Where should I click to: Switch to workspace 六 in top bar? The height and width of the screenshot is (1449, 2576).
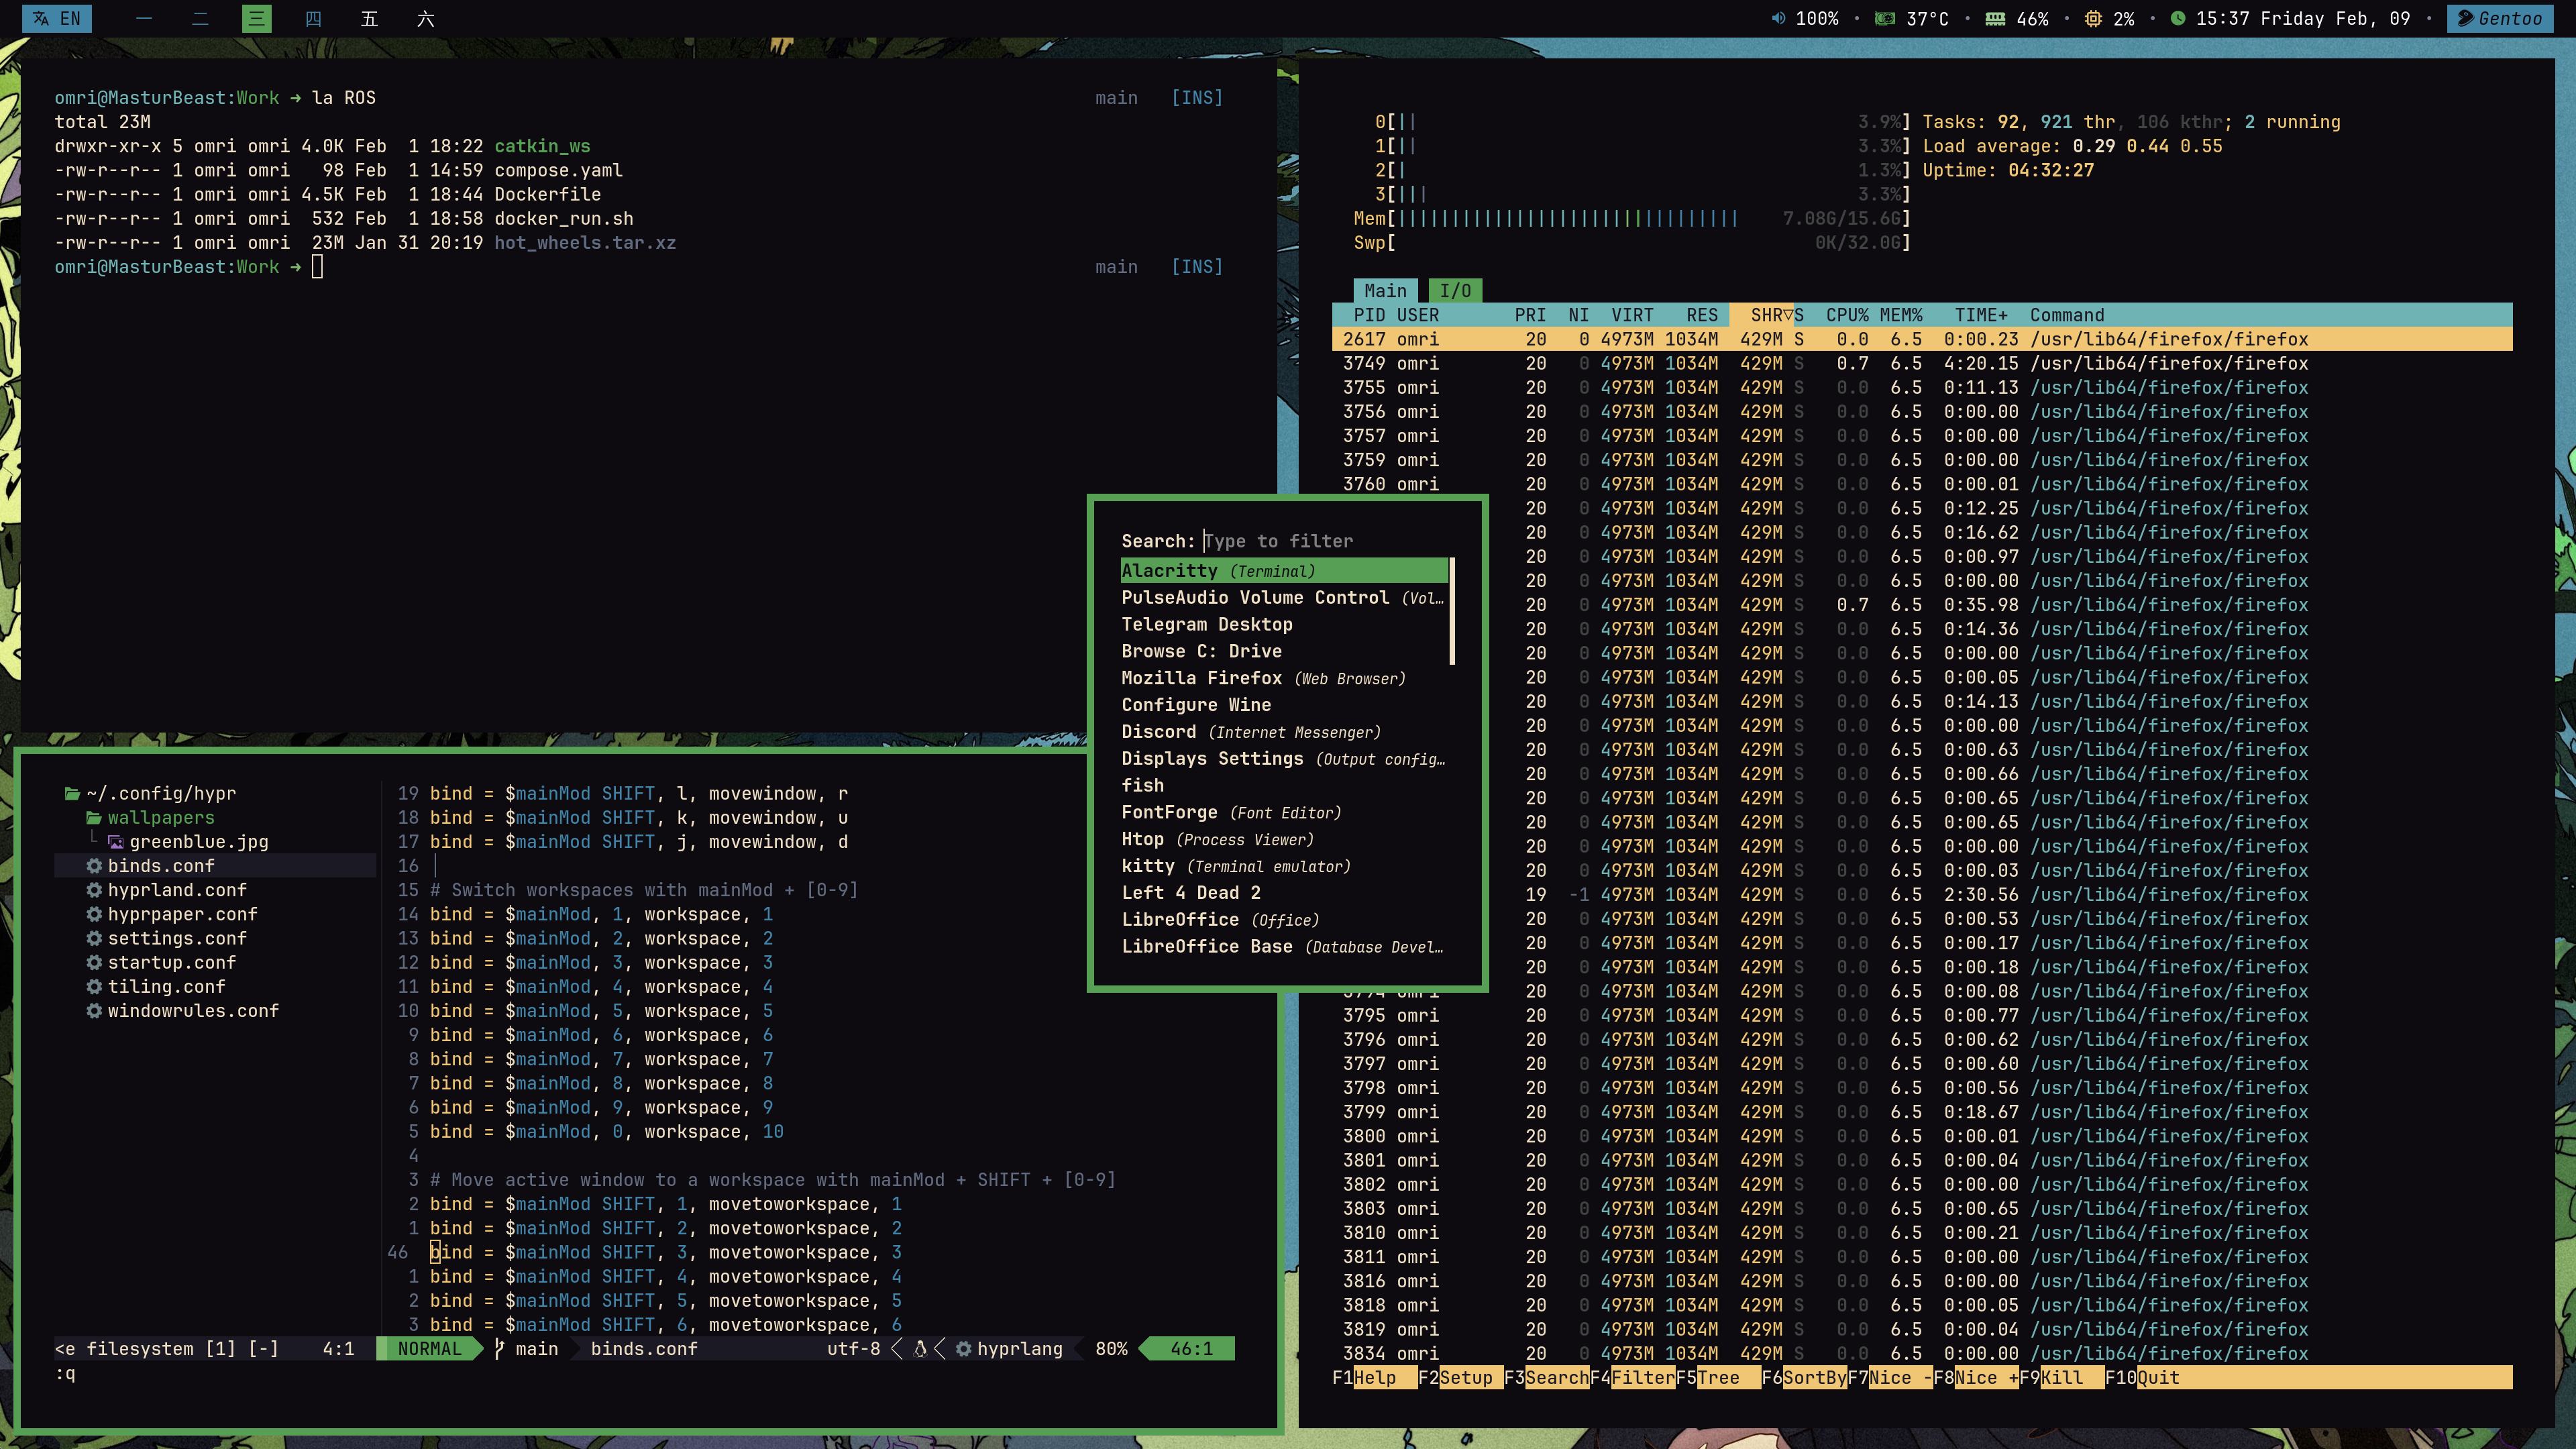426,18
